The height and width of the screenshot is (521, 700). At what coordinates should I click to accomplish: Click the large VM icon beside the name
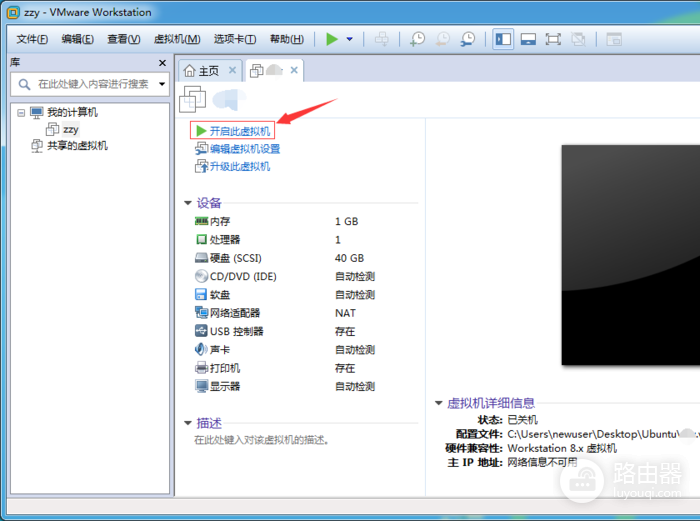pos(192,99)
